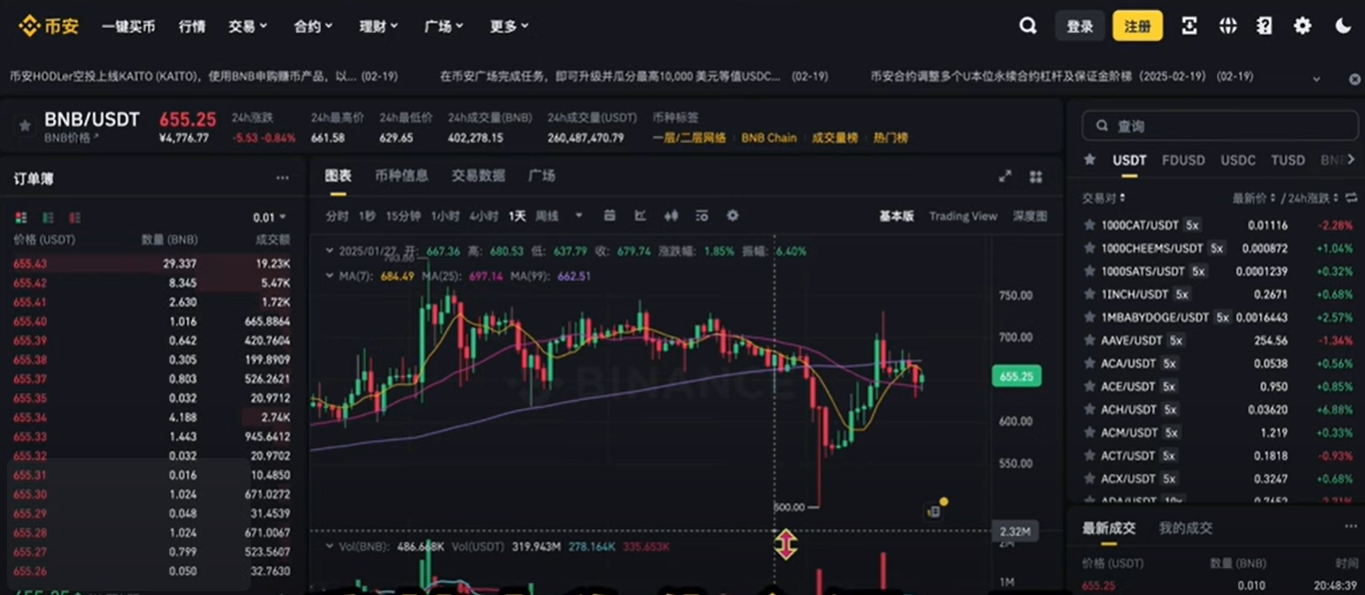Switch chart to Trading View mode
The height and width of the screenshot is (595, 1365).
963,216
